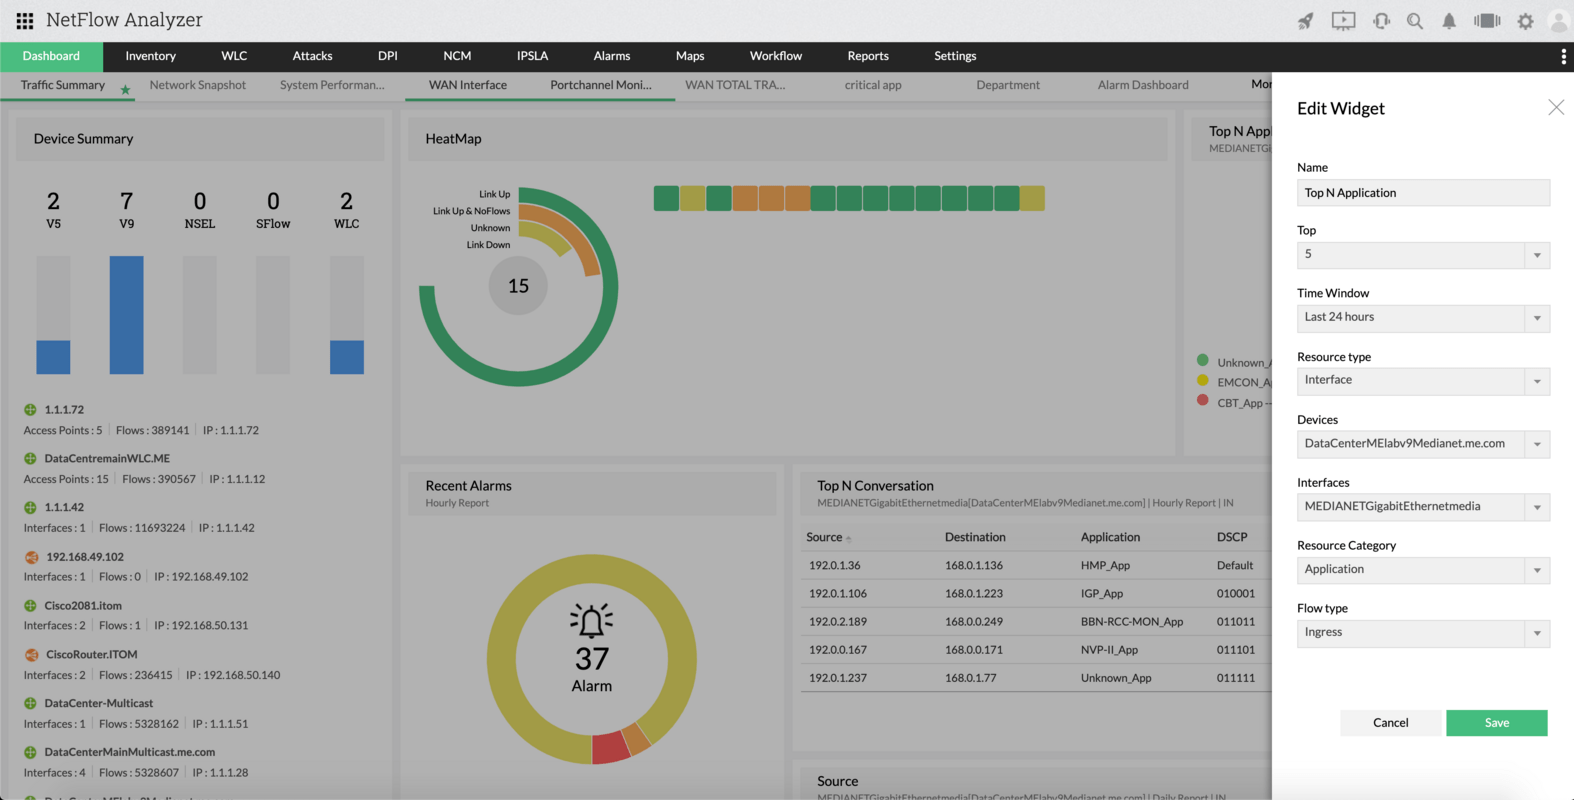This screenshot has width=1574, height=800.
Task: Open the search magnifier icon
Action: coord(1415,20)
